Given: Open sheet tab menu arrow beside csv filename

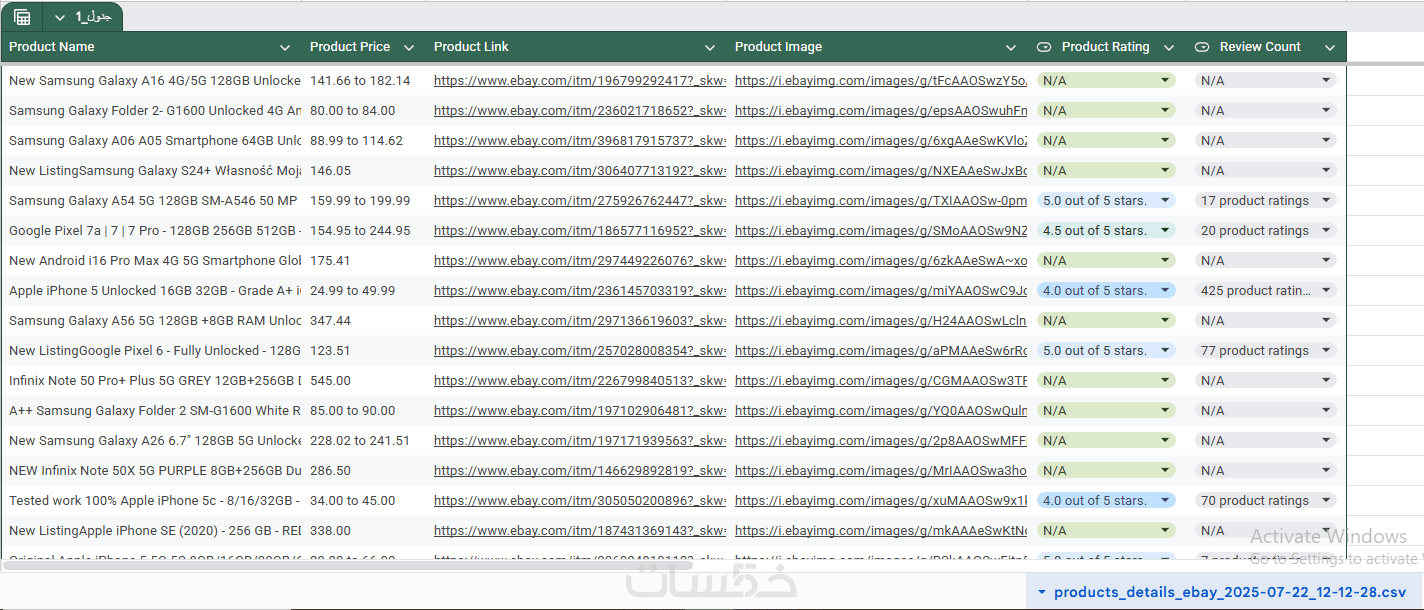Looking at the screenshot, I should coord(1041,592).
